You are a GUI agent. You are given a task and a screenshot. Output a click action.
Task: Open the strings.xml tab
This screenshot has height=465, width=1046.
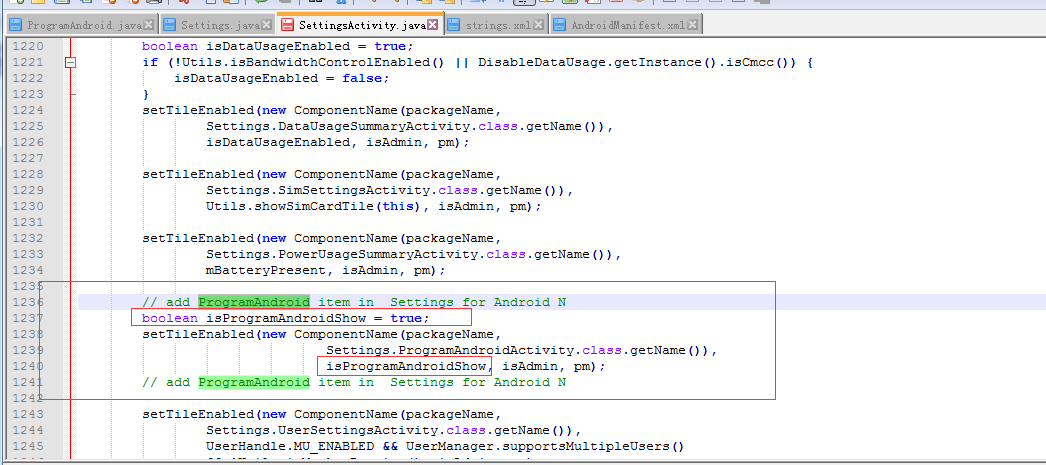pos(496,25)
